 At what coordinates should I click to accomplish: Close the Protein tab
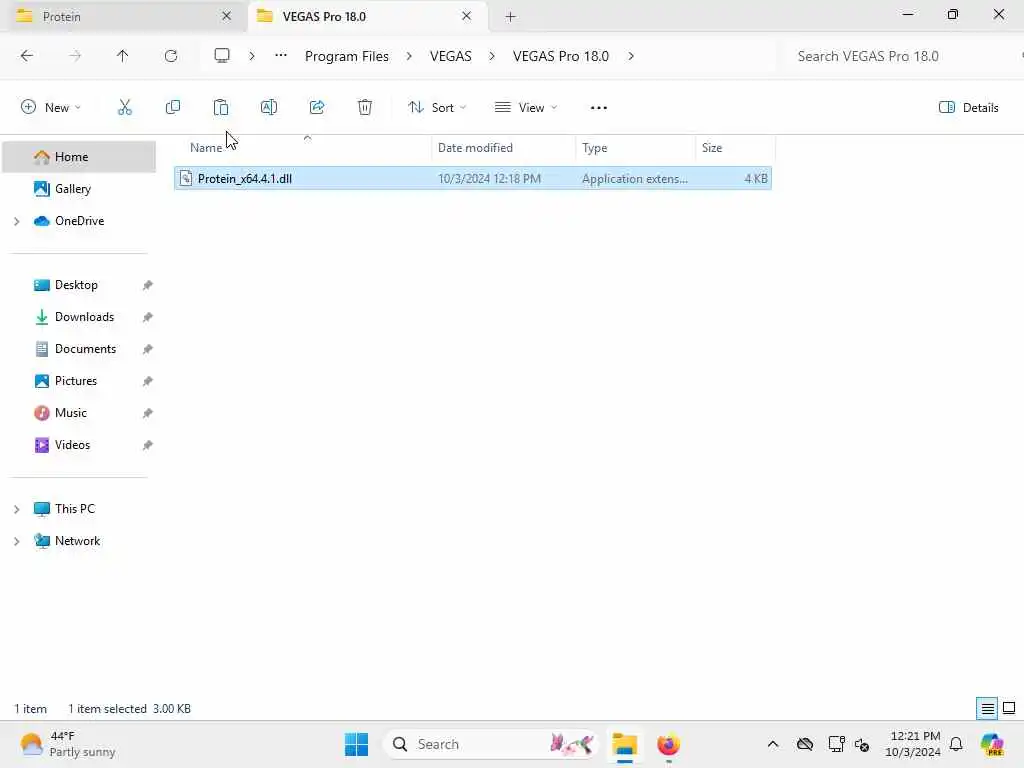(227, 16)
